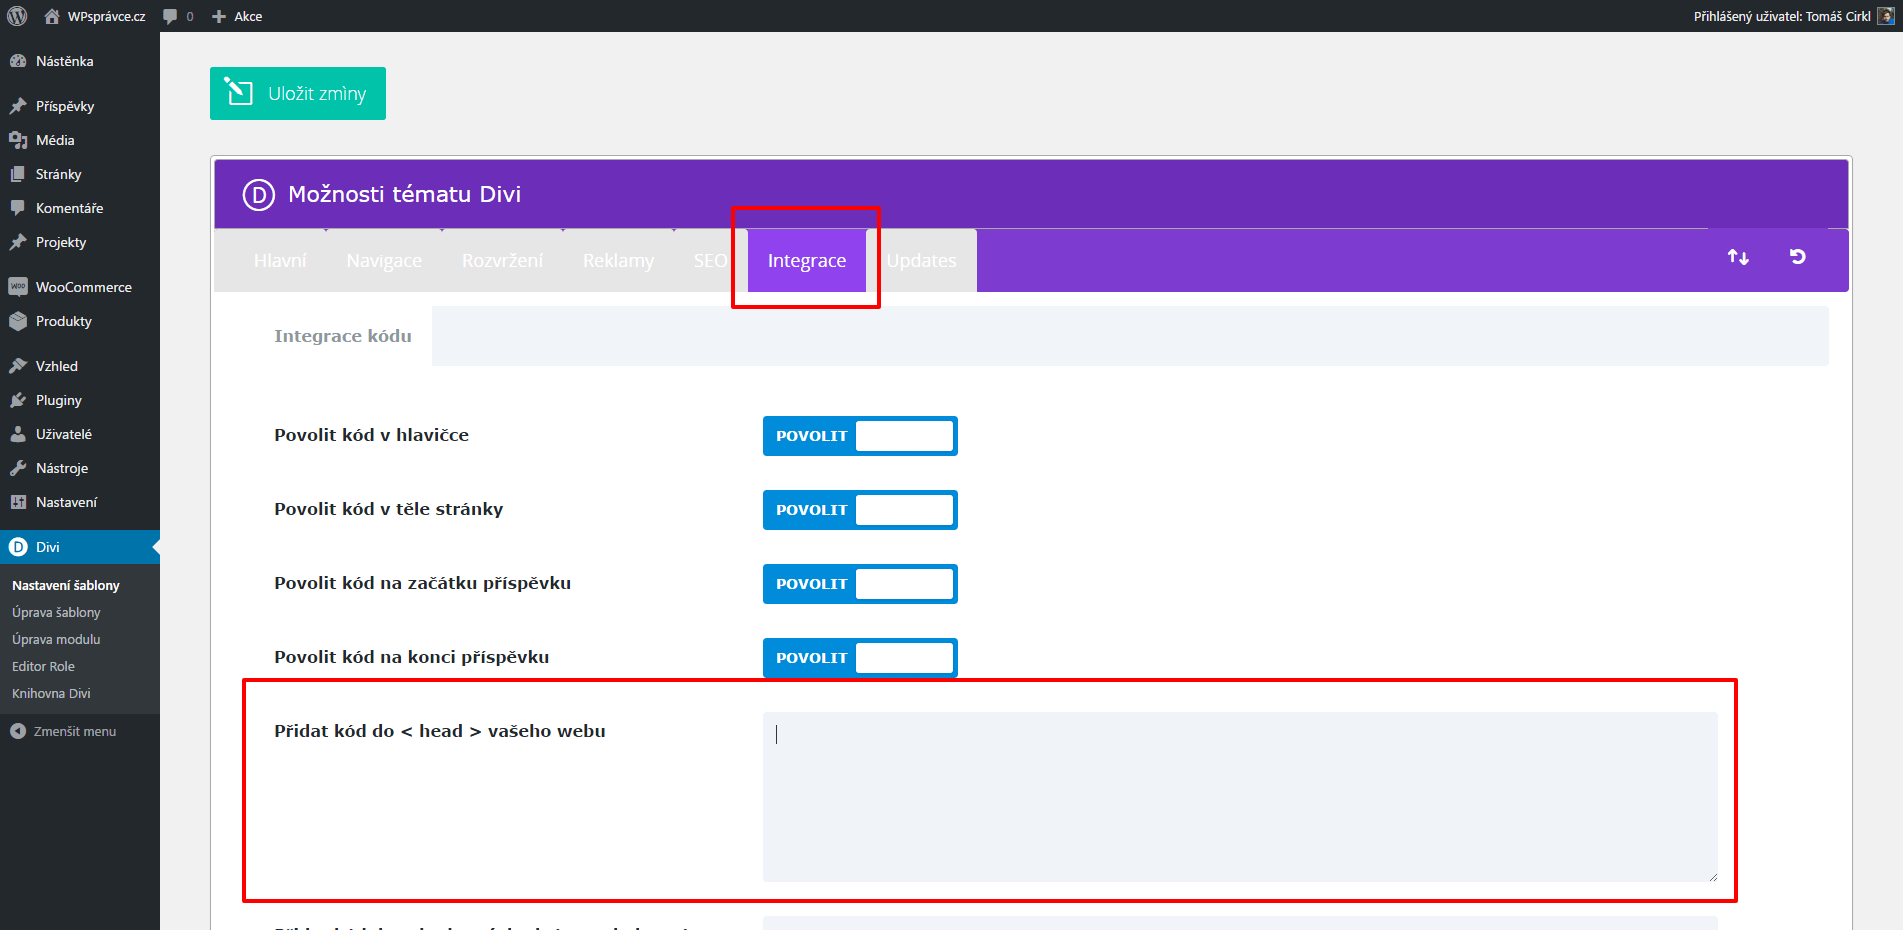Open the Tomáš Cirkl user account menu
Image resolution: width=1903 pixels, height=930 pixels.
(1794, 16)
